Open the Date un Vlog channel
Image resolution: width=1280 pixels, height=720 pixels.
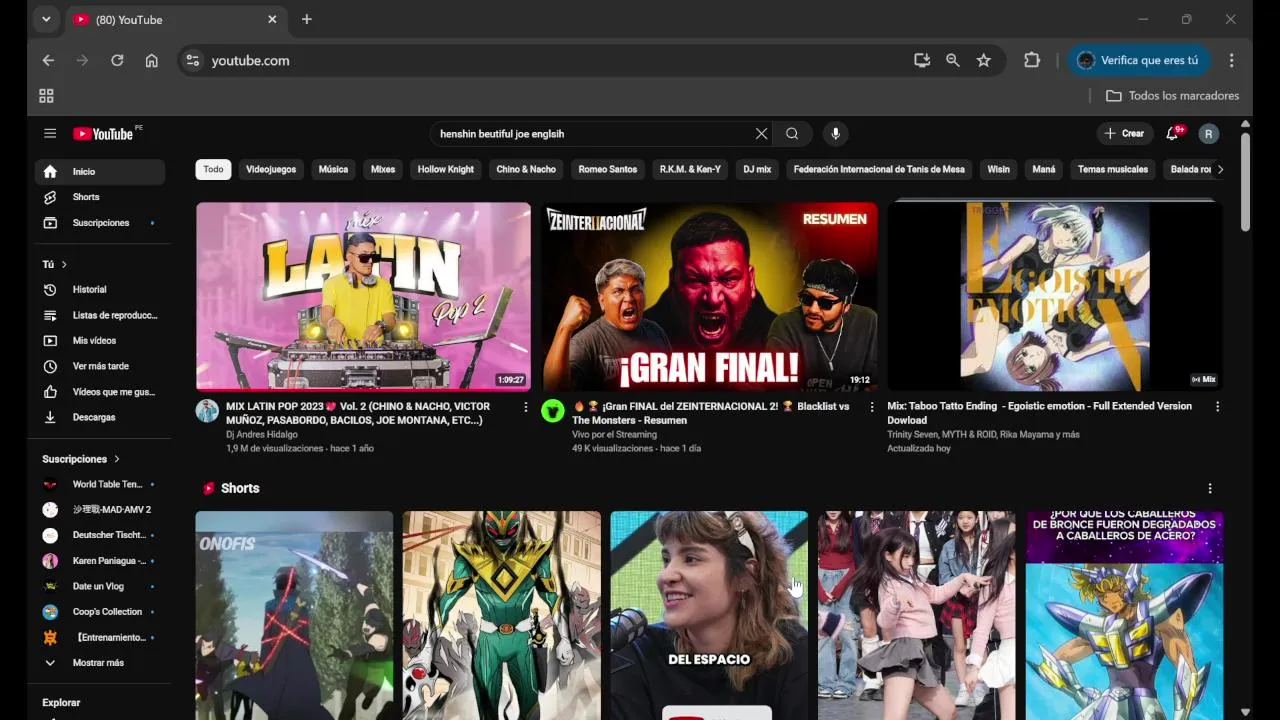pos(100,587)
